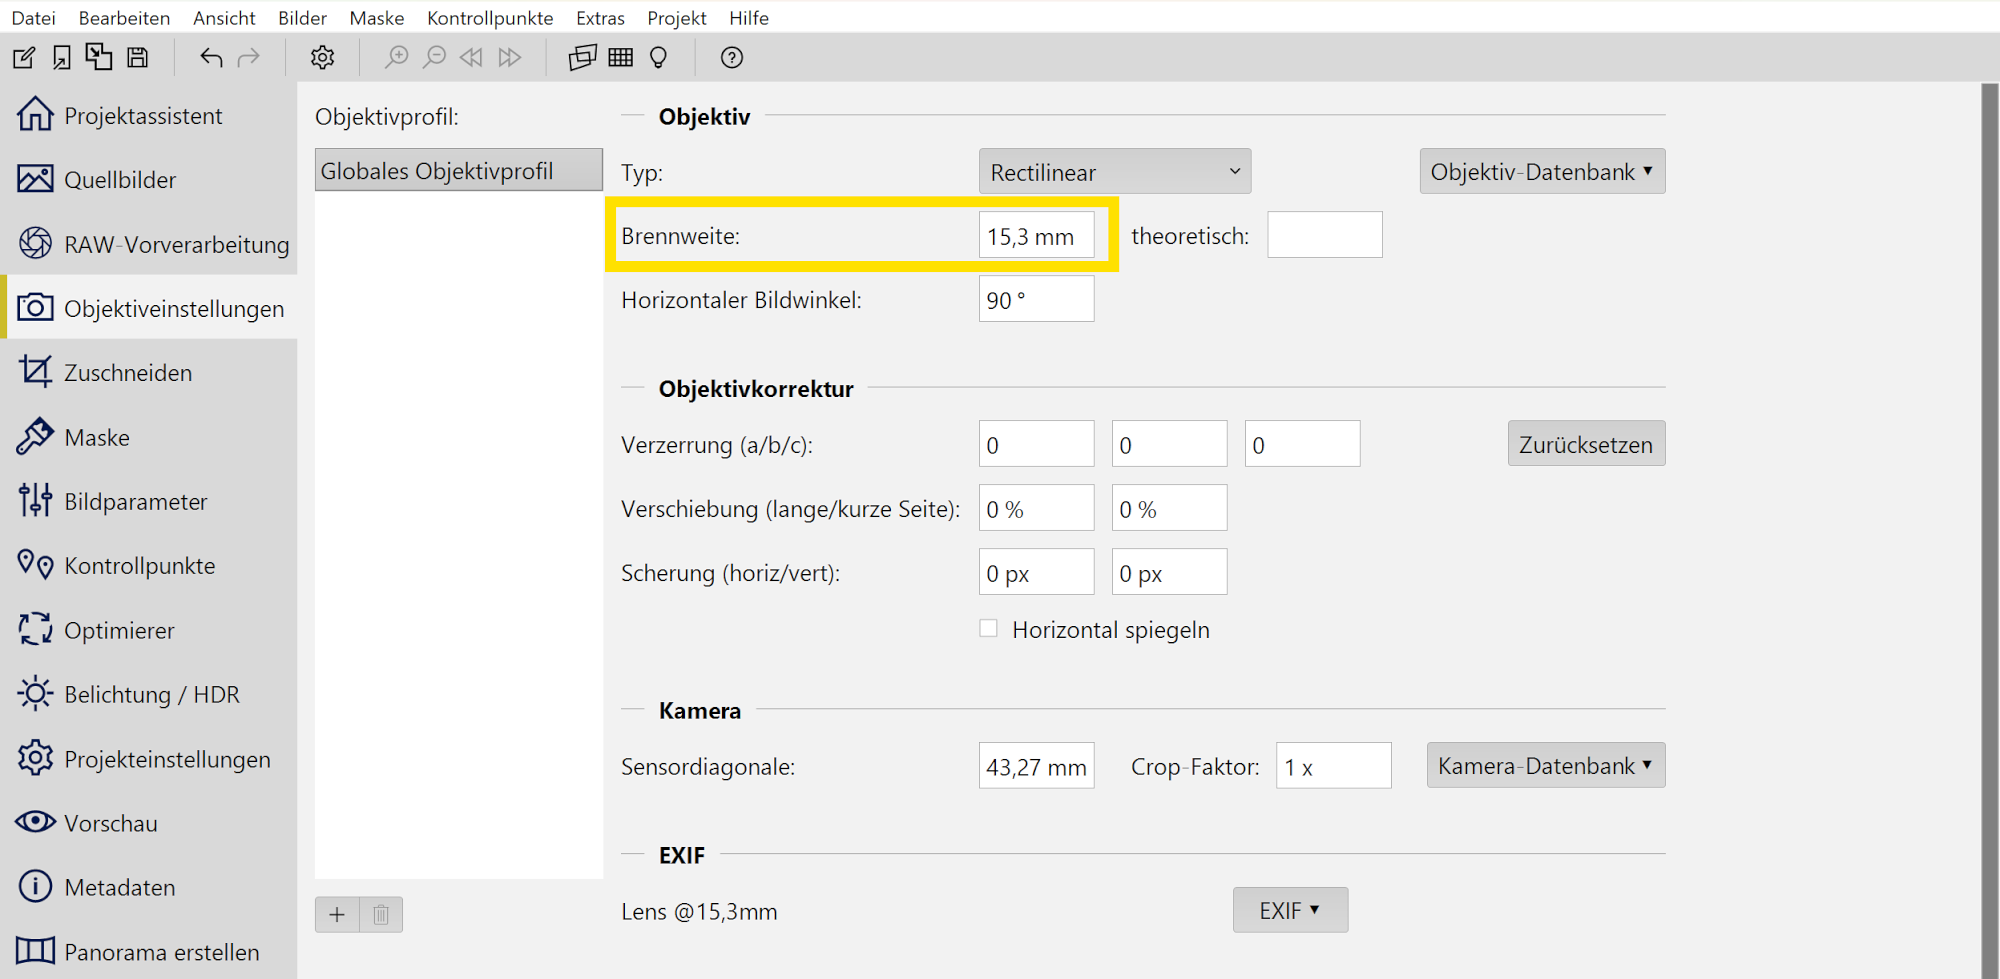Click the Zurücksetzen button
The height and width of the screenshot is (979, 2000).
click(x=1586, y=444)
